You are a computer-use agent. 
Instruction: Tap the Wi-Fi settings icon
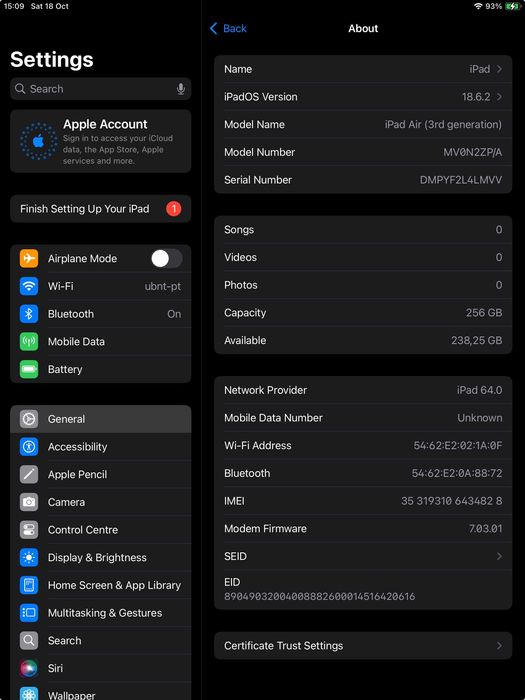pyautogui.click(x=29, y=286)
